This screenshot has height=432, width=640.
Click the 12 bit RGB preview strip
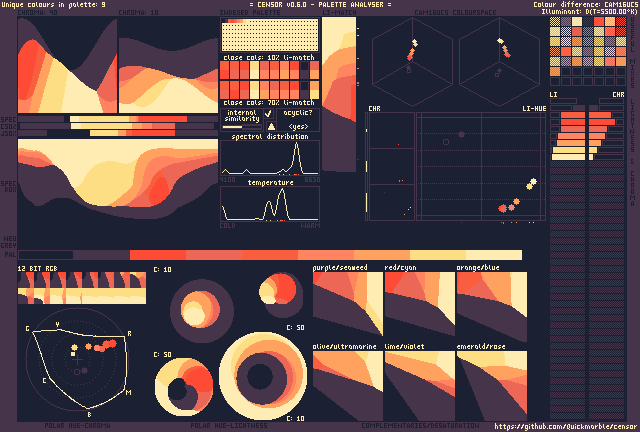click(x=82, y=288)
